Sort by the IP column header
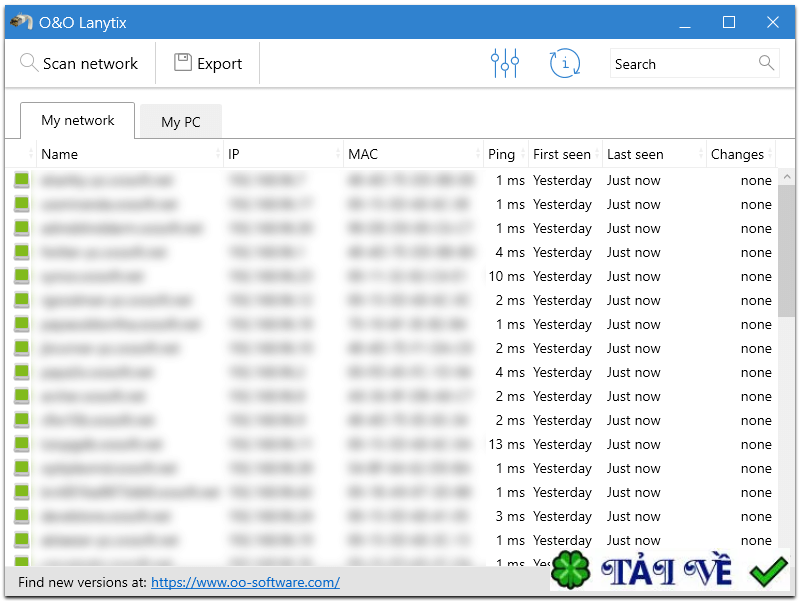Viewport: 800px width, 601px height. (x=234, y=154)
